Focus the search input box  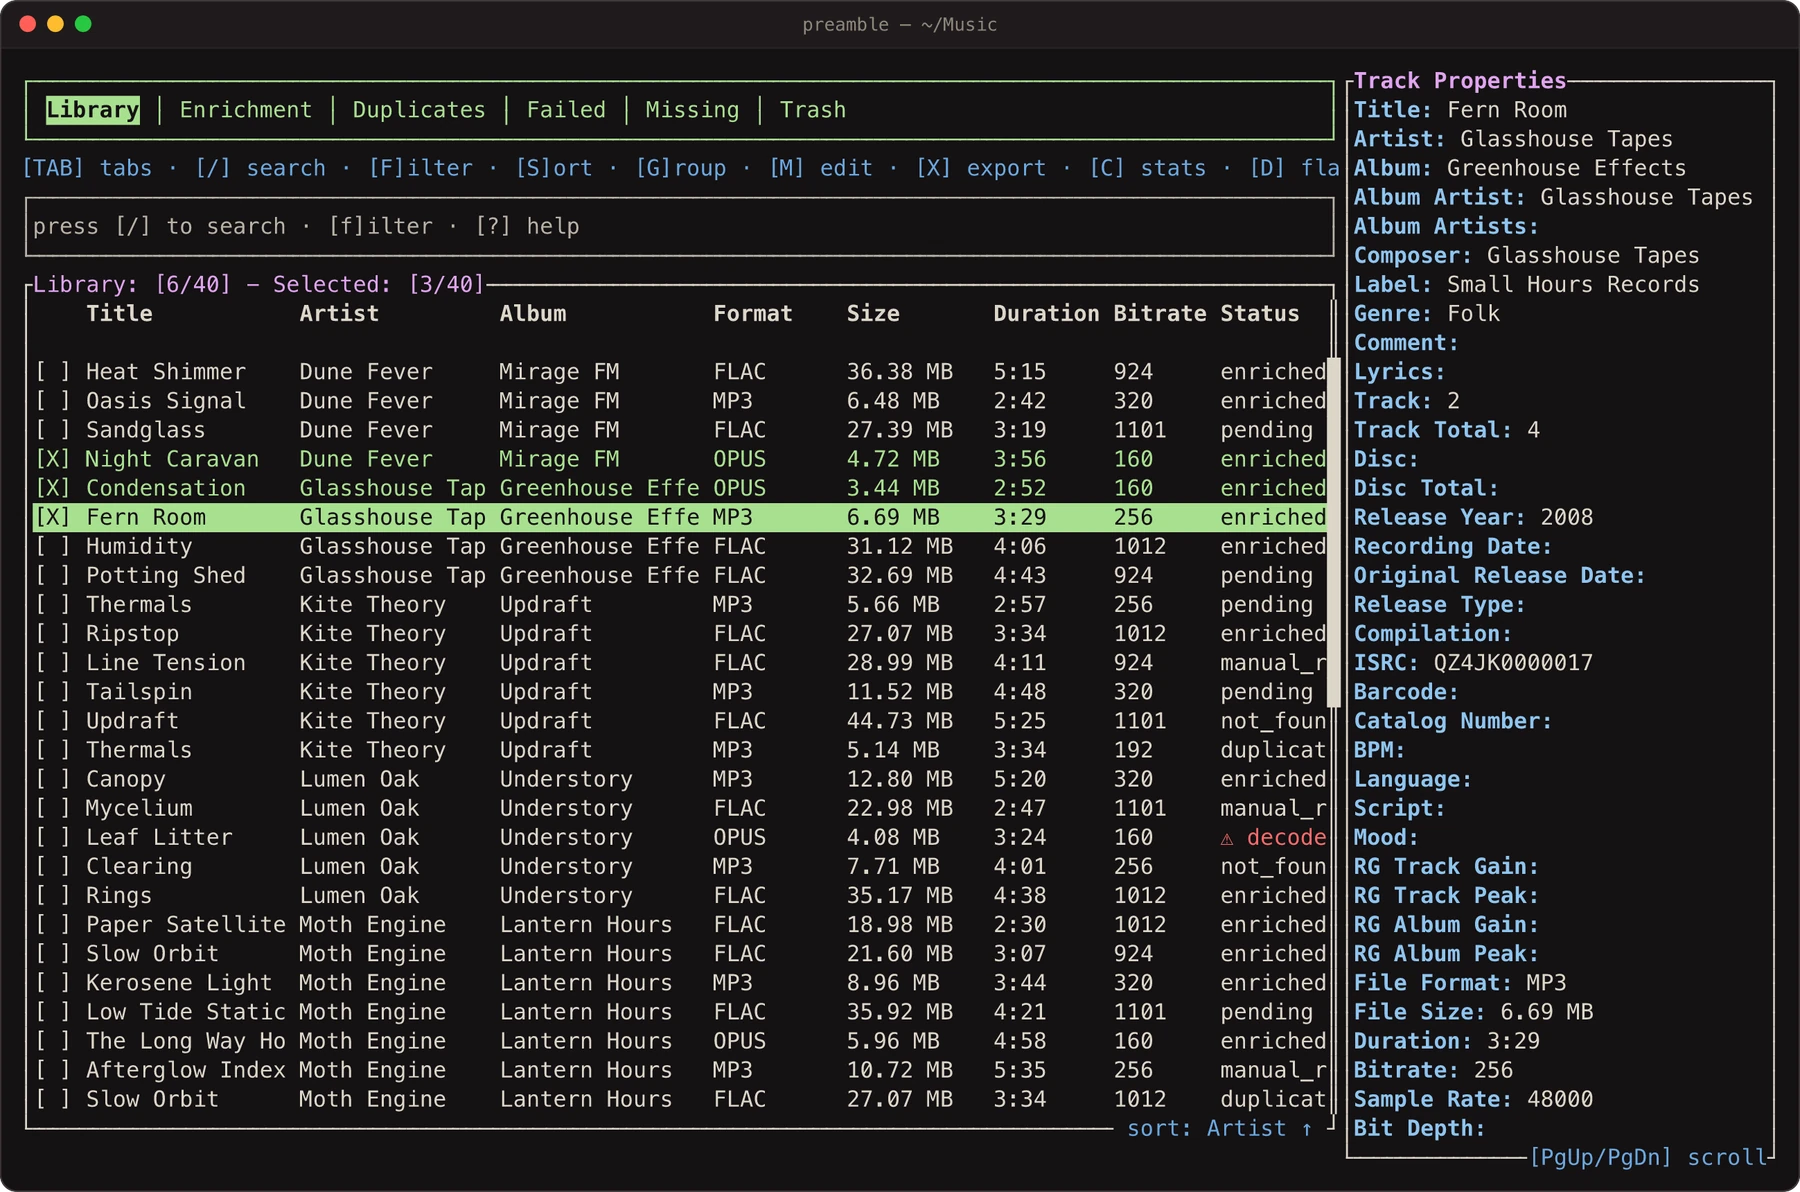(x=680, y=227)
